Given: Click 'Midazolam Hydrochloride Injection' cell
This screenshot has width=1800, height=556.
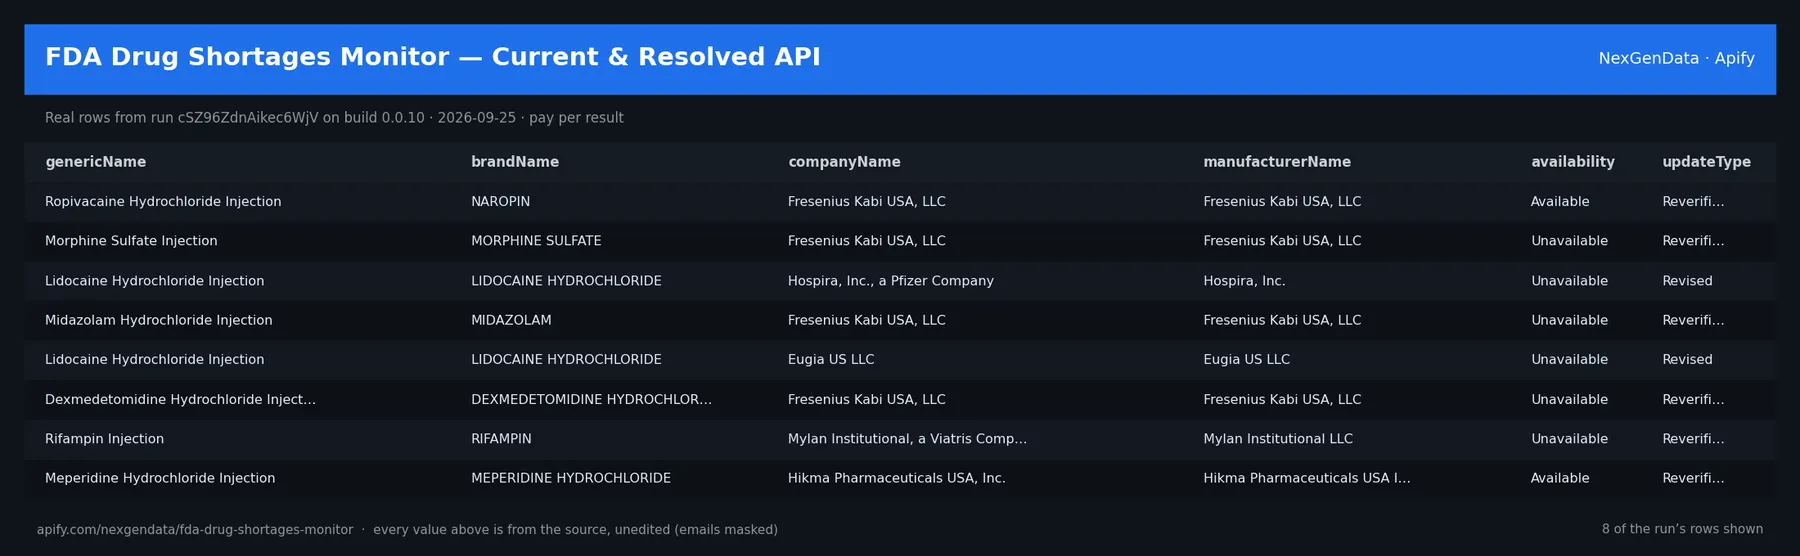Looking at the screenshot, I should [158, 320].
